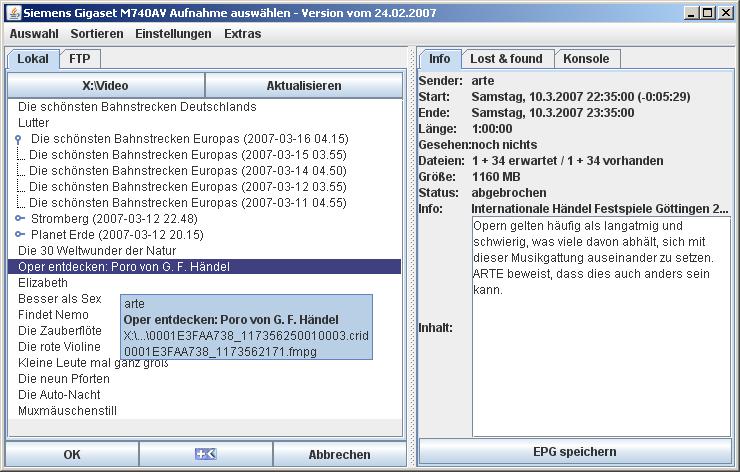Collapse Die schönsten Bahnstrecken Europas (2007-03-16 04.15) group

18,139
